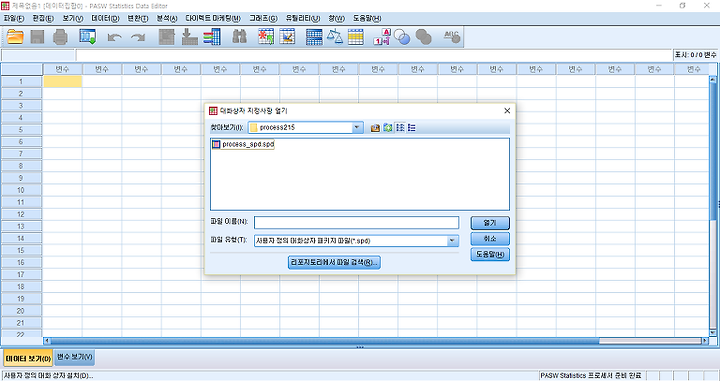Click the up one level folder icon in dialog
The image size is (720, 381).
375,128
